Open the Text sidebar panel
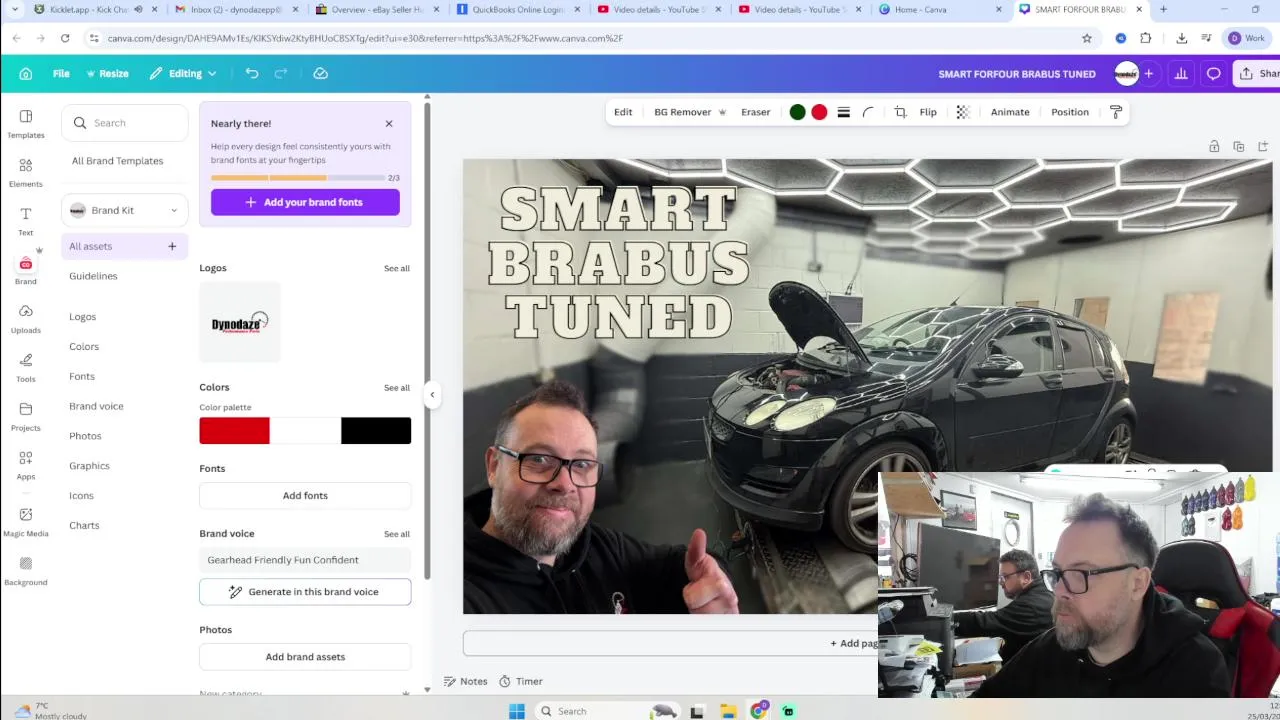Image resolution: width=1280 pixels, height=720 pixels. (26, 221)
